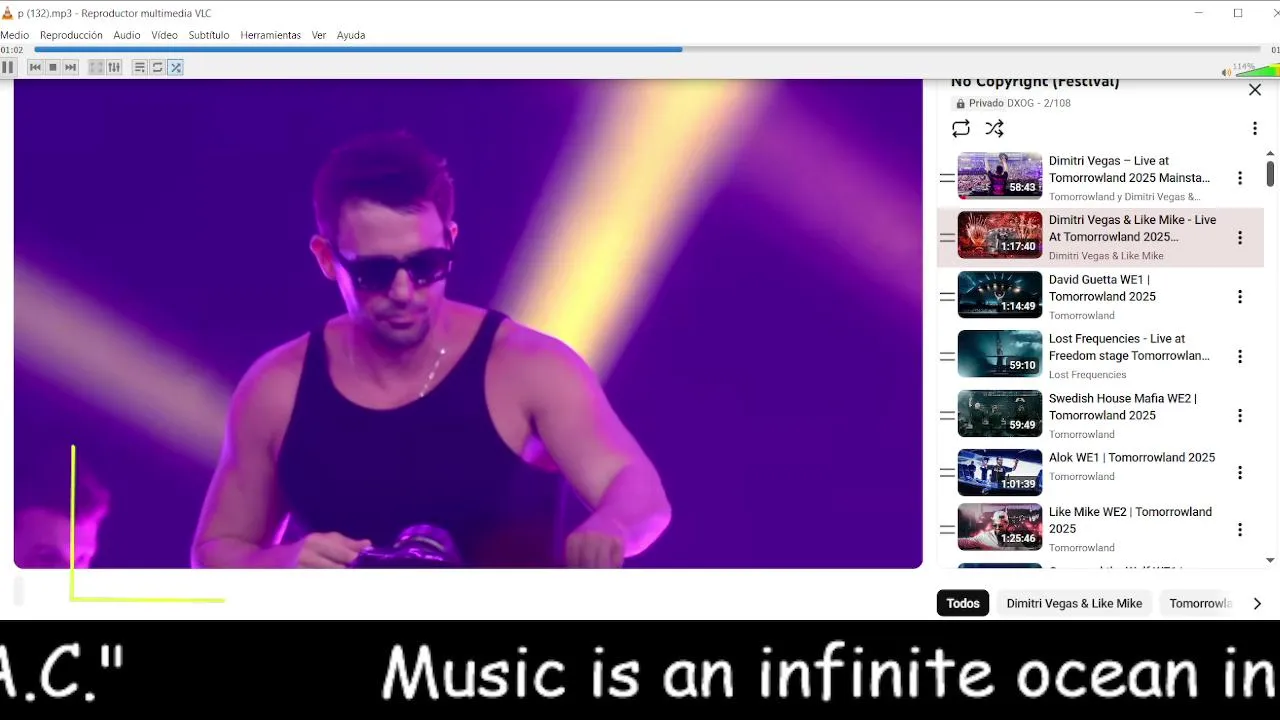Open options for David Guetta WE1 video

tap(1240, 297)
